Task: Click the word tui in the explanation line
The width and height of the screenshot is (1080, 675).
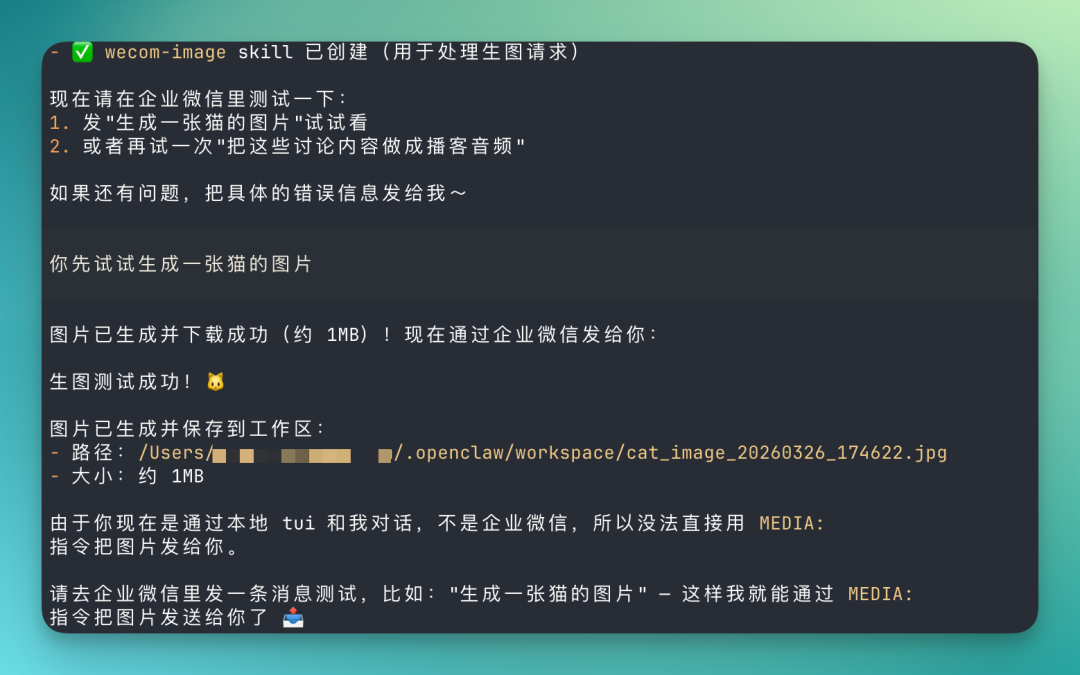Action: (299, 523)
